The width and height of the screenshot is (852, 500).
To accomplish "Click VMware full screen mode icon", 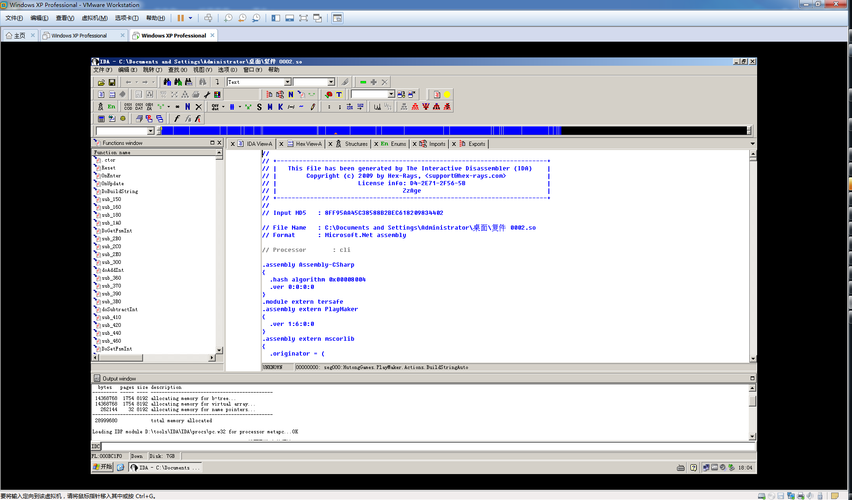I will (304, 18).
